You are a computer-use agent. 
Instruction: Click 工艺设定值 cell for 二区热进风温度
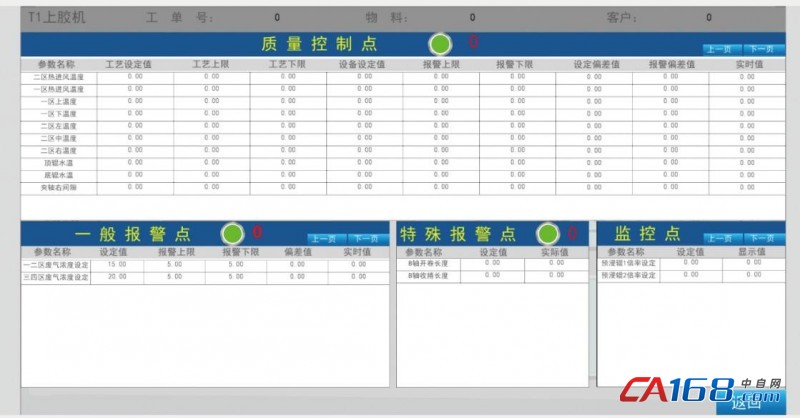point(135,76)
